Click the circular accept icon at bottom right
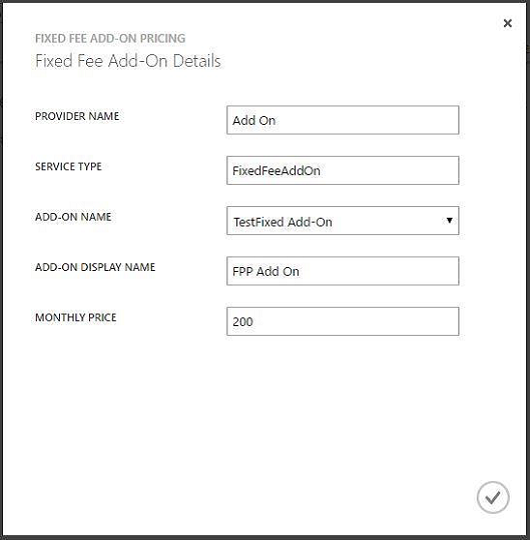530x540 pixels. pos(493,497)
